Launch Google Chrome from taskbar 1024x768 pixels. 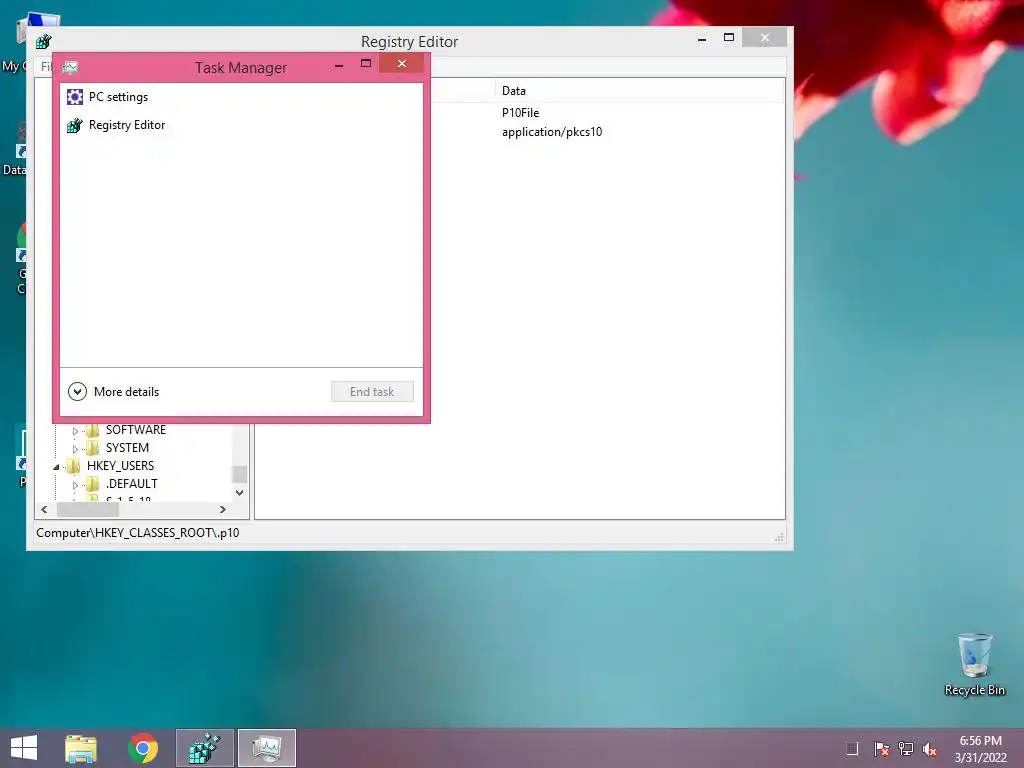[143, 748]
